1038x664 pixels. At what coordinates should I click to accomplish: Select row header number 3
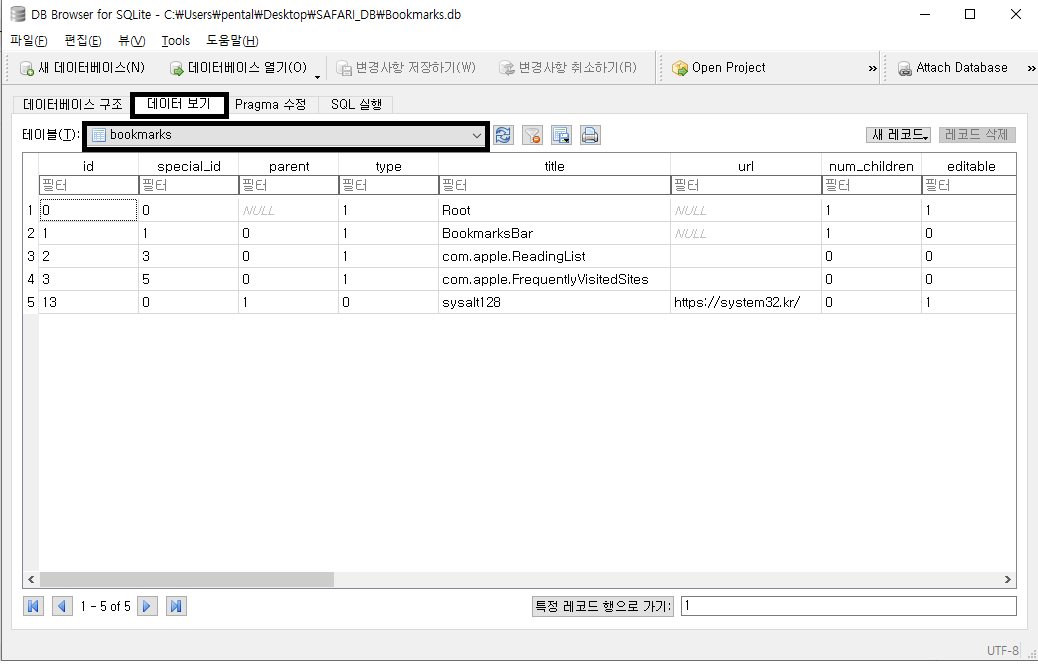(30, 256)
